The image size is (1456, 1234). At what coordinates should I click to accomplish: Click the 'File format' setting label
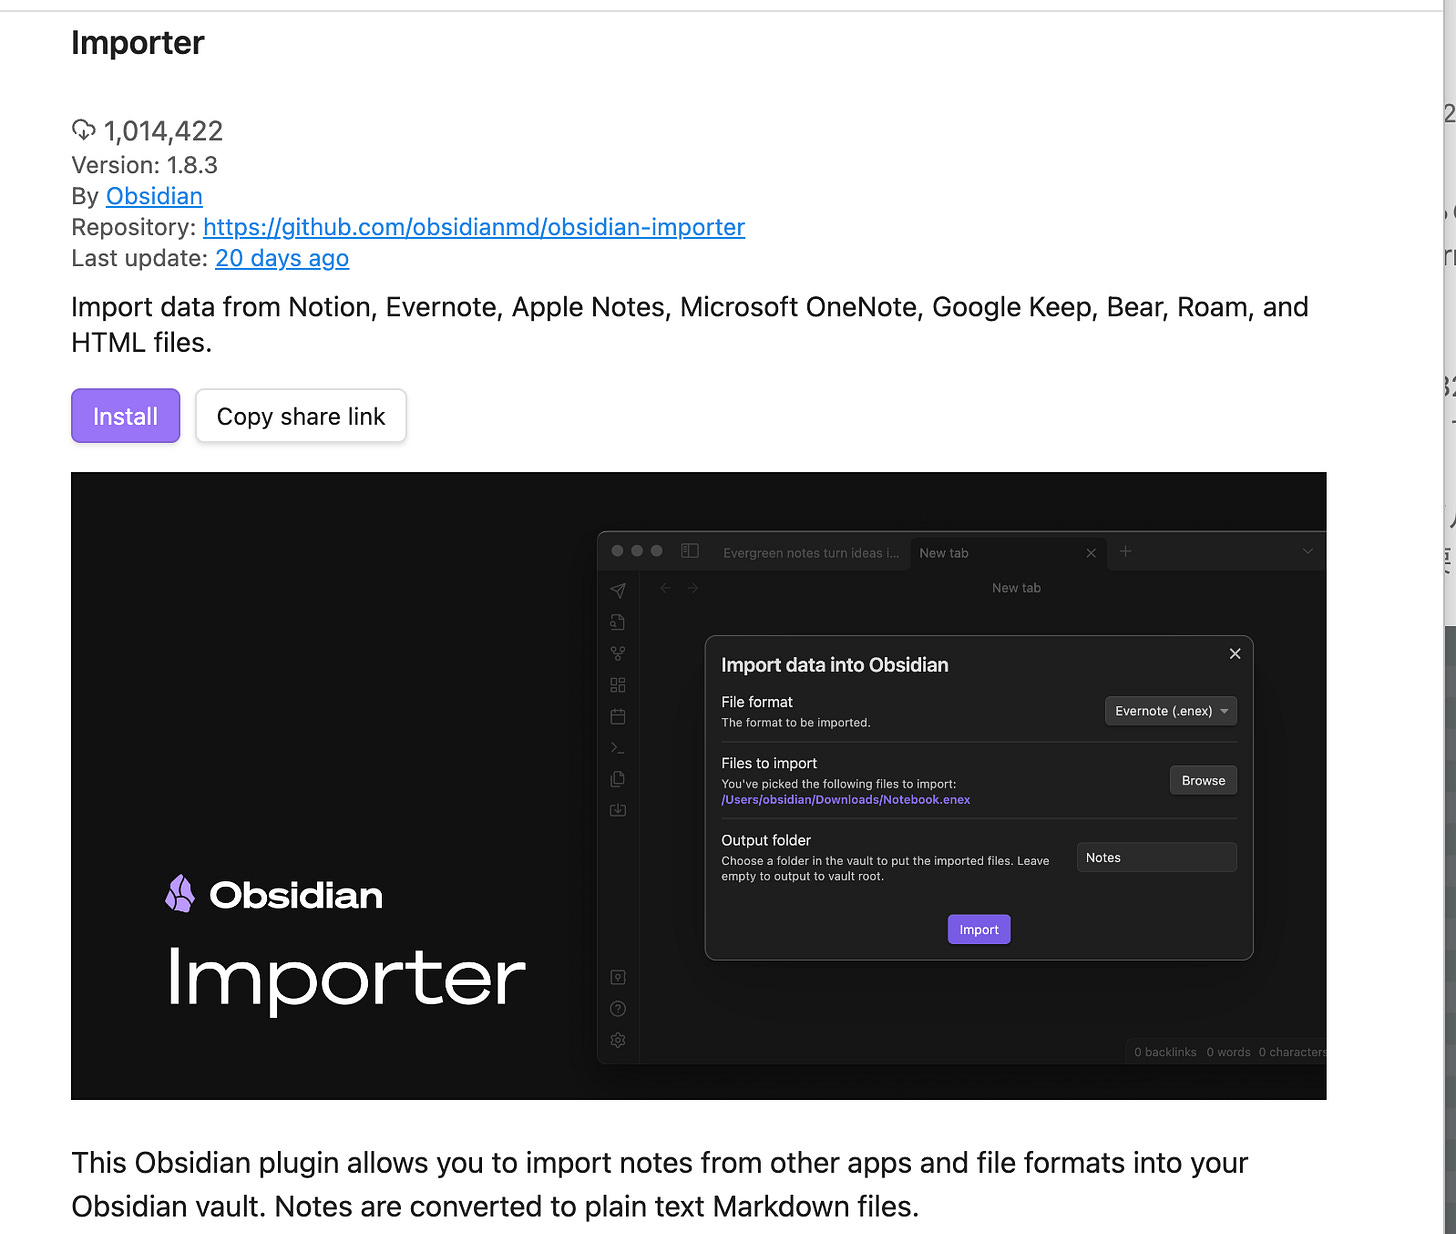(x=757, y=702)
